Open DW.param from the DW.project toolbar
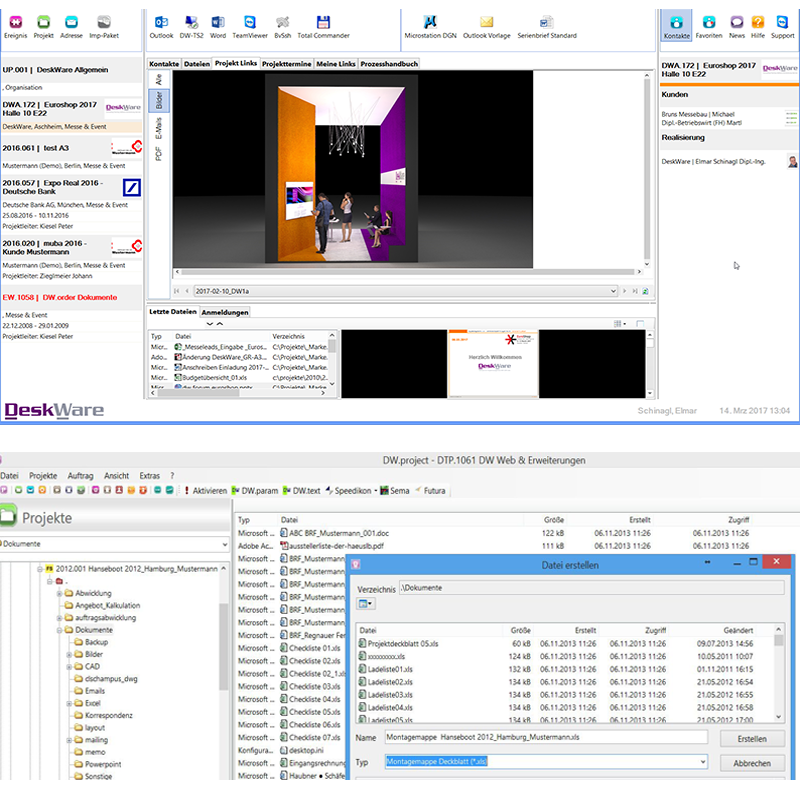Image resolution: width=800 pixels, height=800 pixels. pyautogui.click(x=255, y=491)
